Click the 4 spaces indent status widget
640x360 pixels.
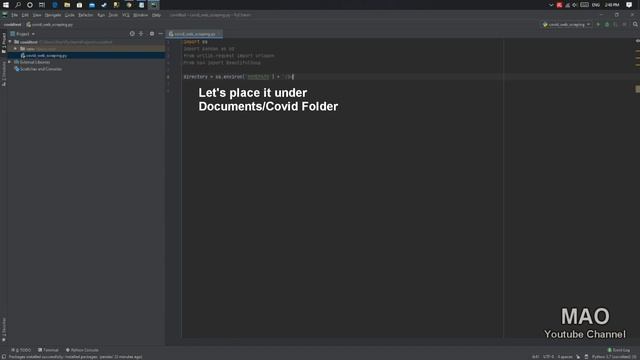click(565, 357)
